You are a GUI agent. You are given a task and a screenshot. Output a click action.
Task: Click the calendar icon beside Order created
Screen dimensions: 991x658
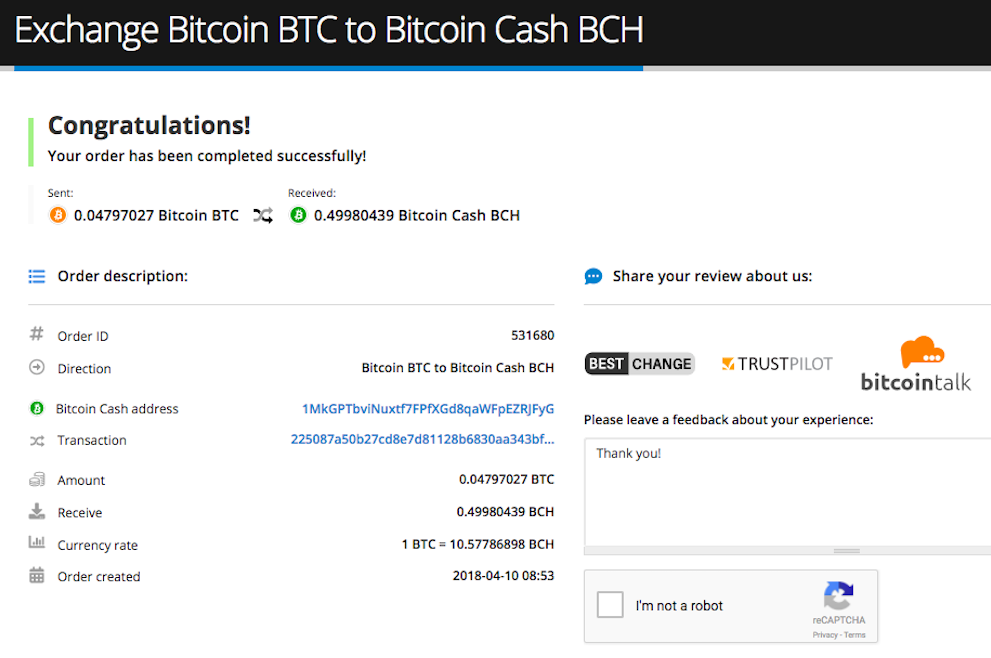tap(37, 575)
